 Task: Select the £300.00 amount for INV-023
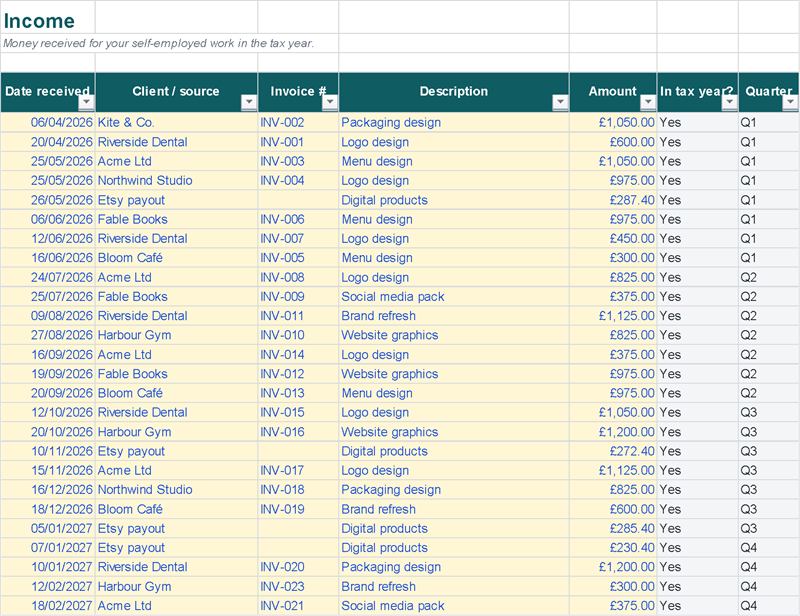(x=613, y=586)
